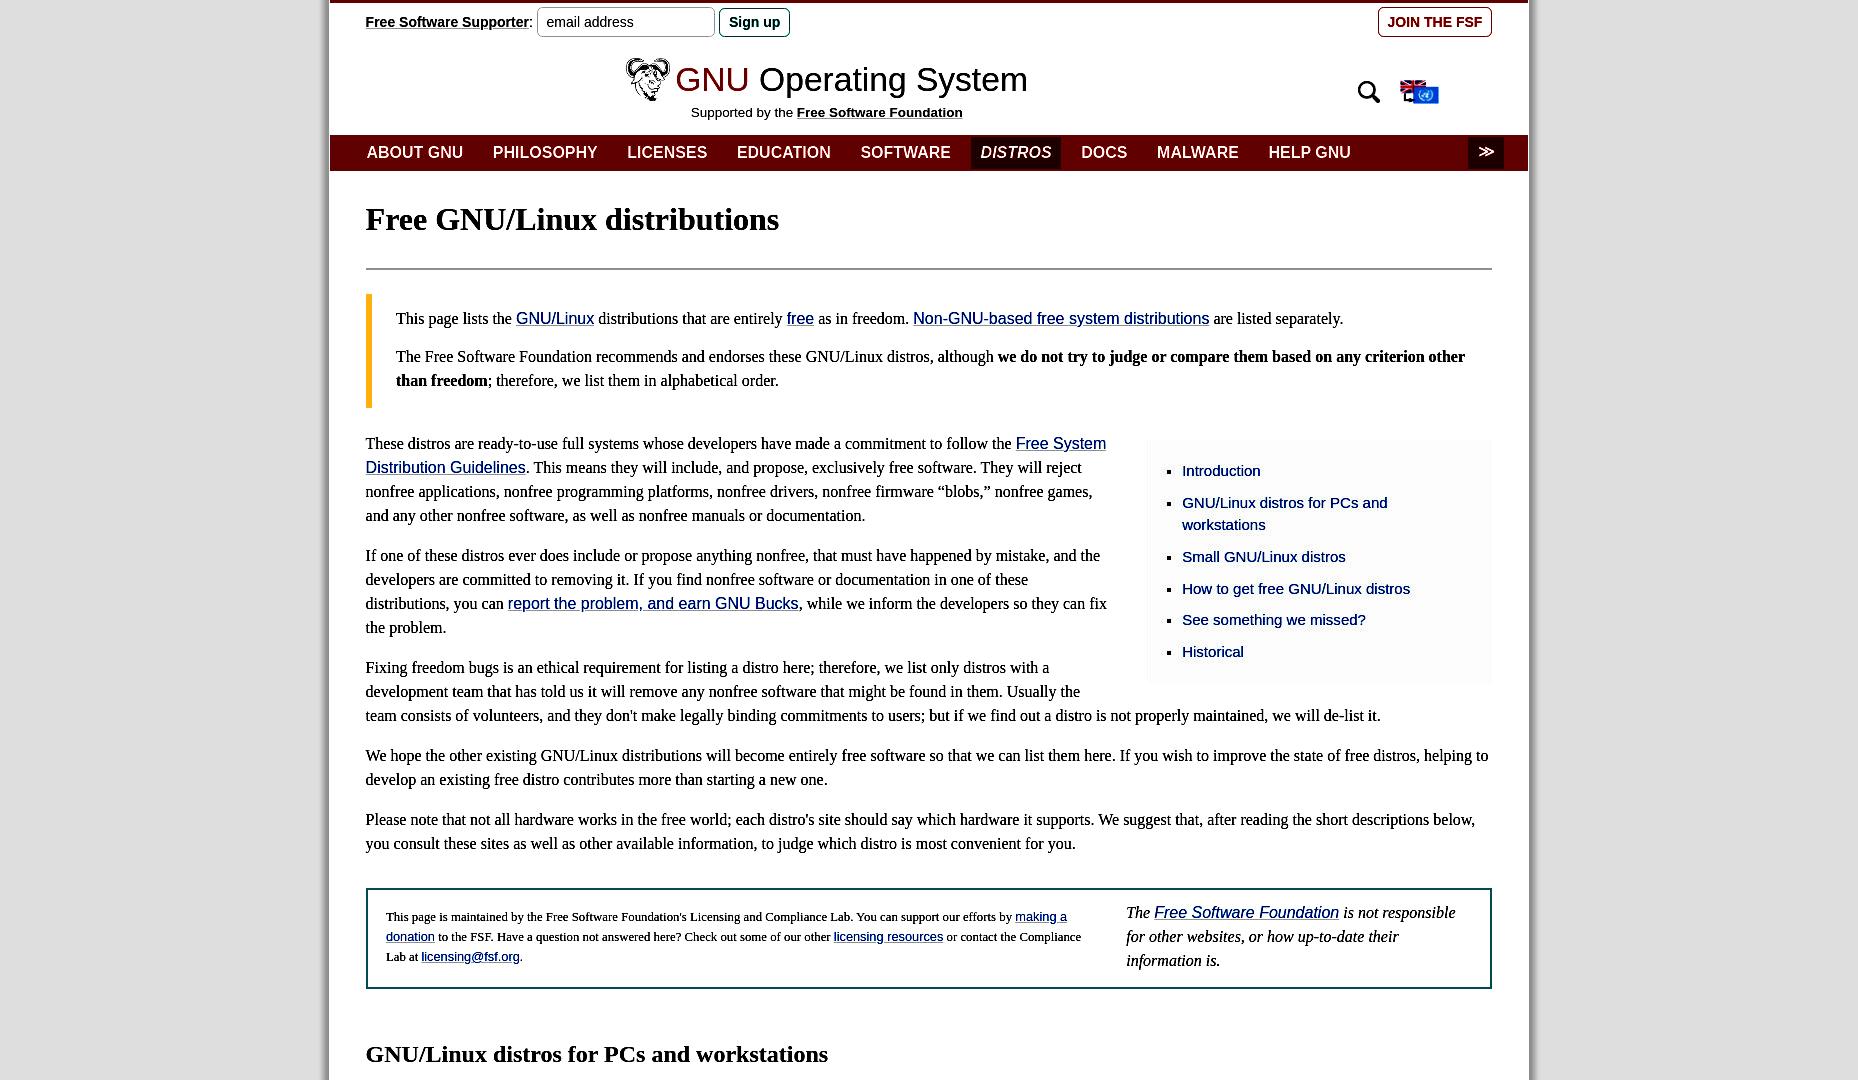Jump to Historical section link

click(x=1212, y=652)
